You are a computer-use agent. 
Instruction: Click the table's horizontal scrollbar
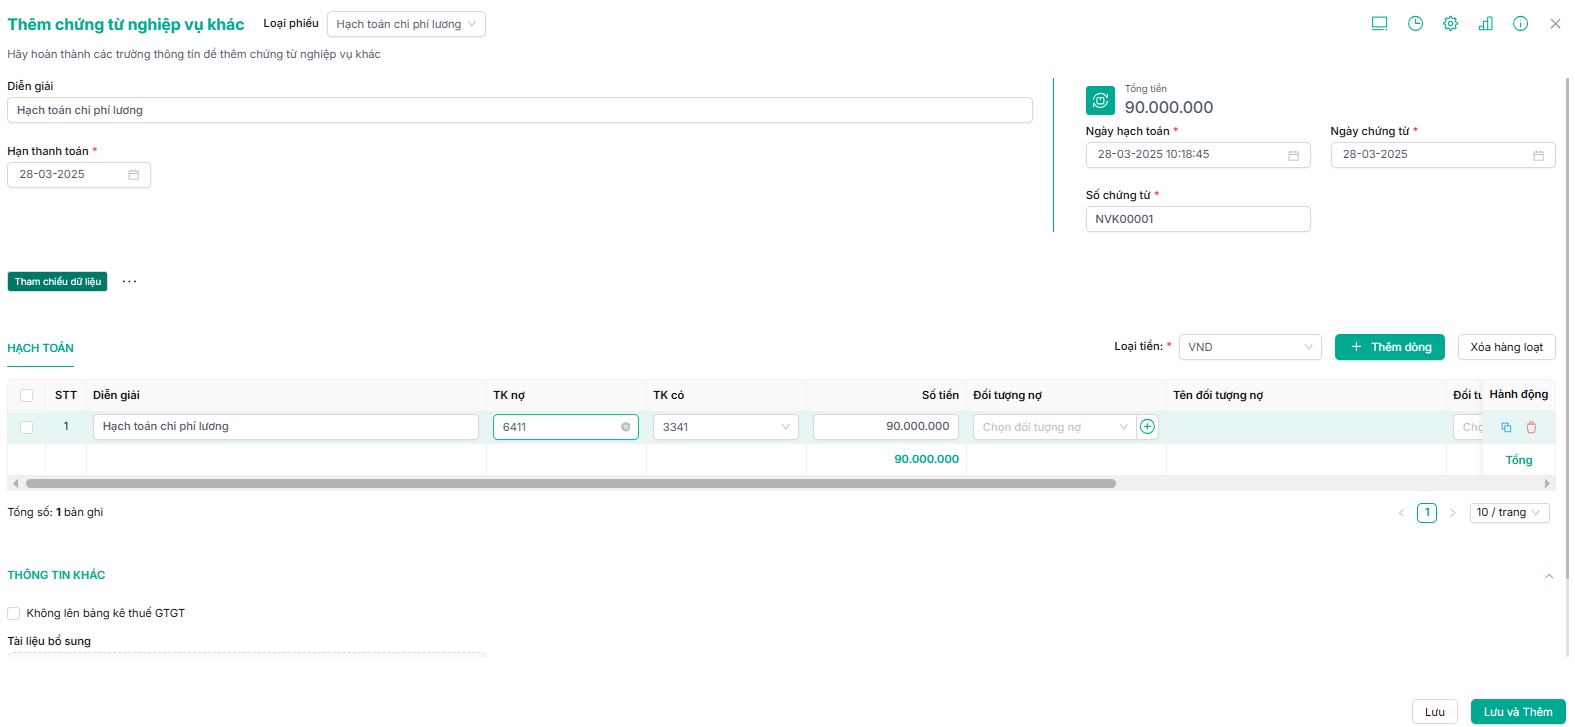coord(570,483)
